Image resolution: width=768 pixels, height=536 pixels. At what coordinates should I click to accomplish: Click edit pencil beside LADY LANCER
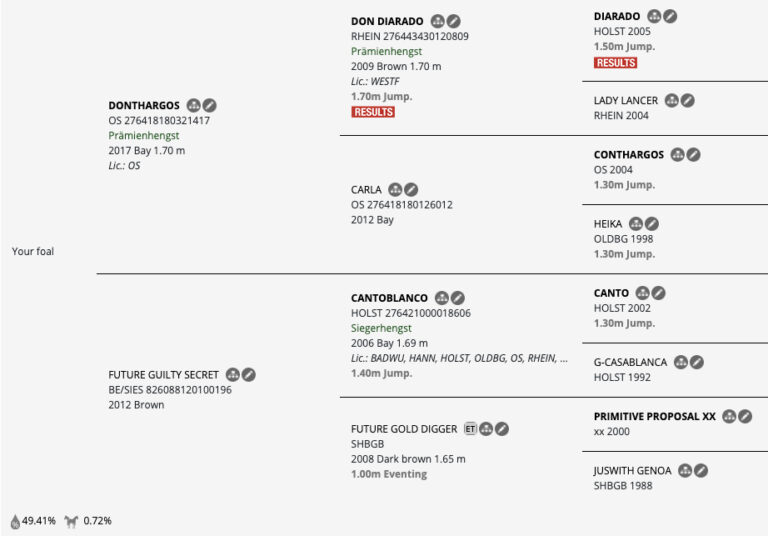point(688,100)
